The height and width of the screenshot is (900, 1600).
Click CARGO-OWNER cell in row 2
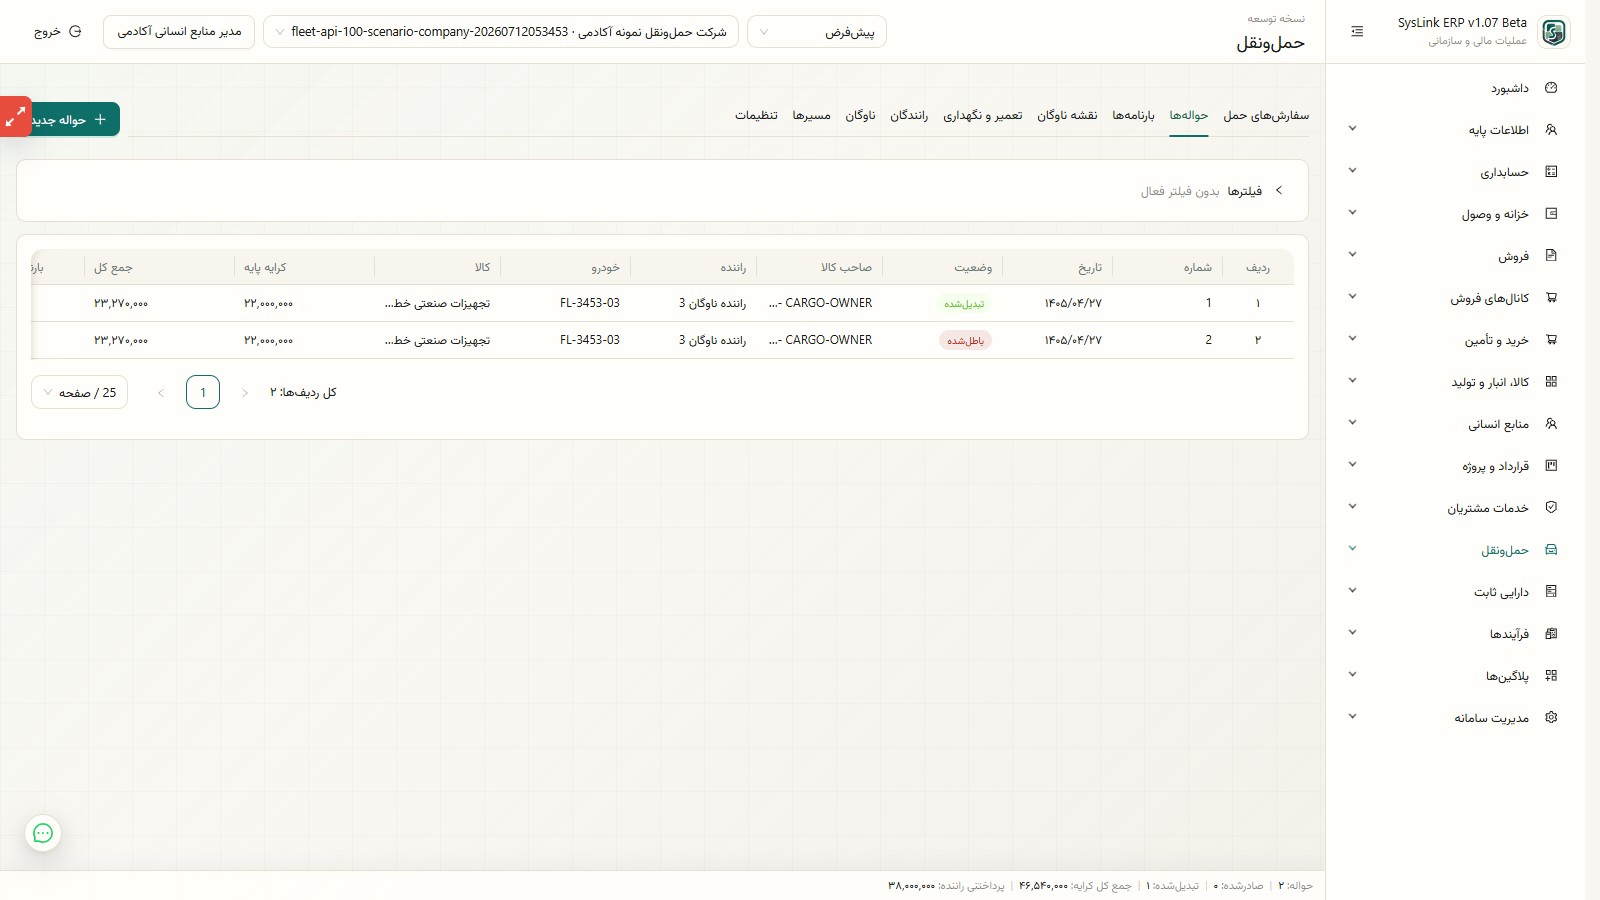[820, 340]
